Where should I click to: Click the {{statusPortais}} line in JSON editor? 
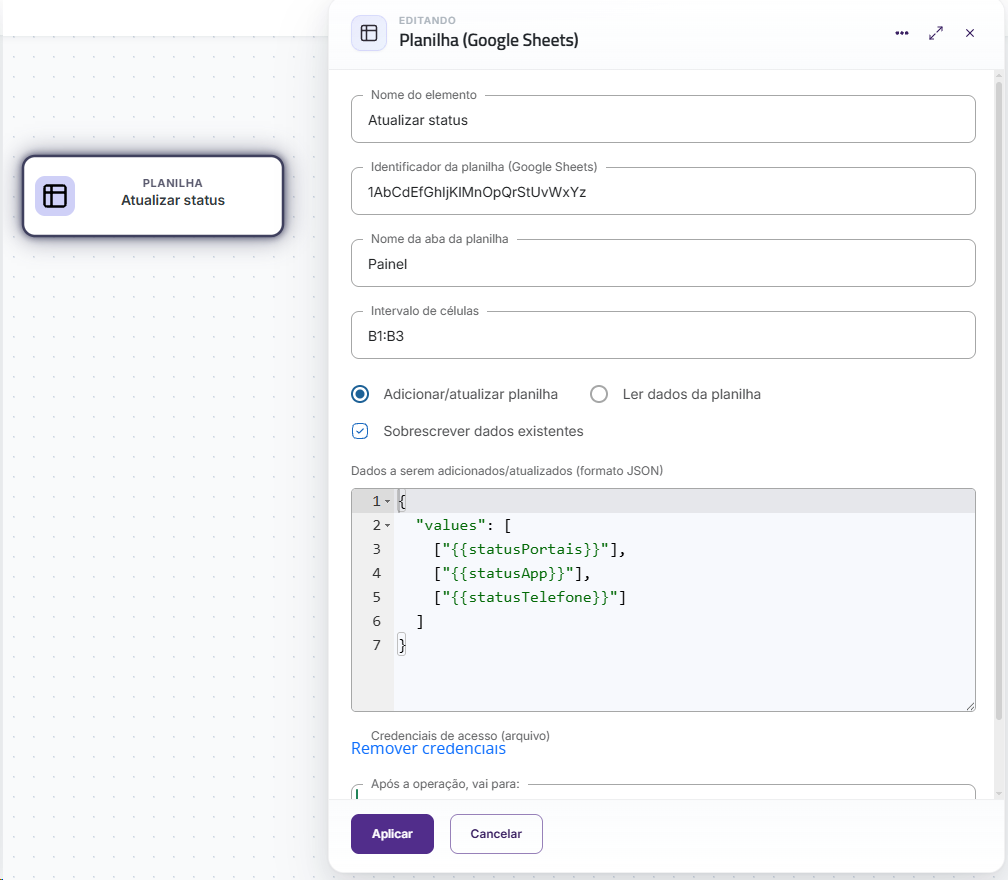pyautogui.click(x=530, y=550)
